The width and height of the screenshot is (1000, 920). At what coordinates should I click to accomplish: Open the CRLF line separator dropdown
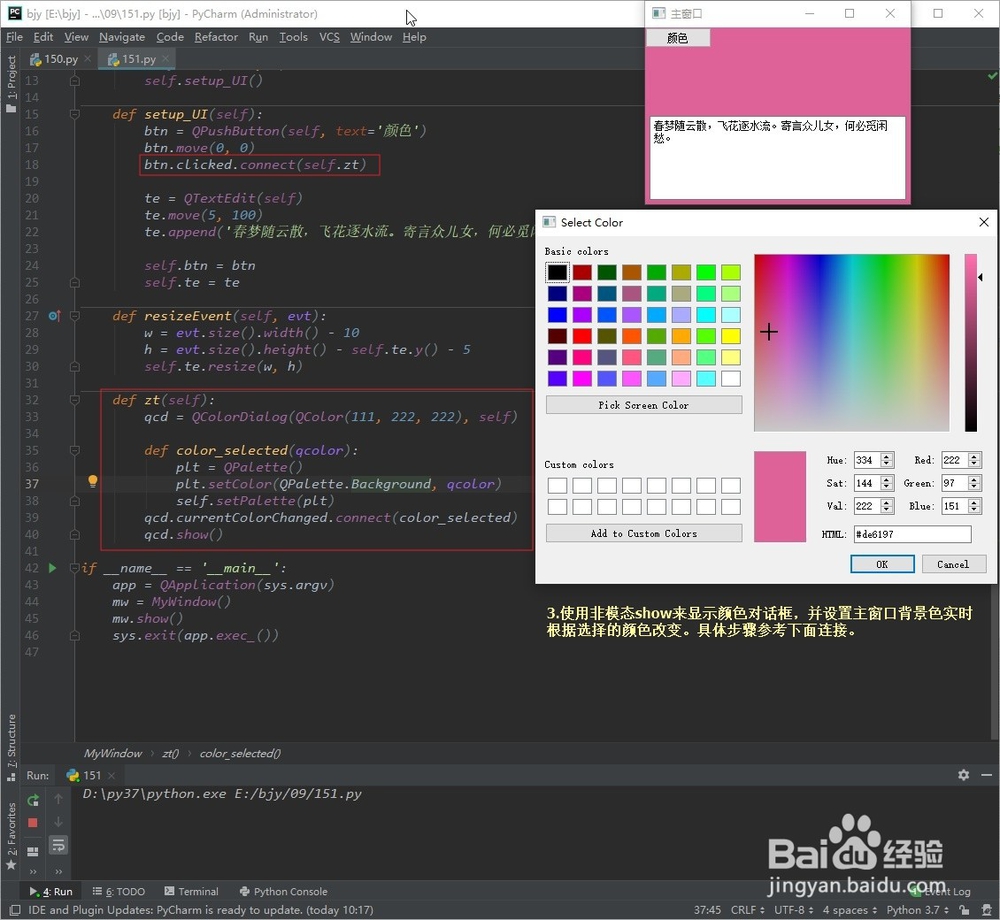[x=747, y=910]
